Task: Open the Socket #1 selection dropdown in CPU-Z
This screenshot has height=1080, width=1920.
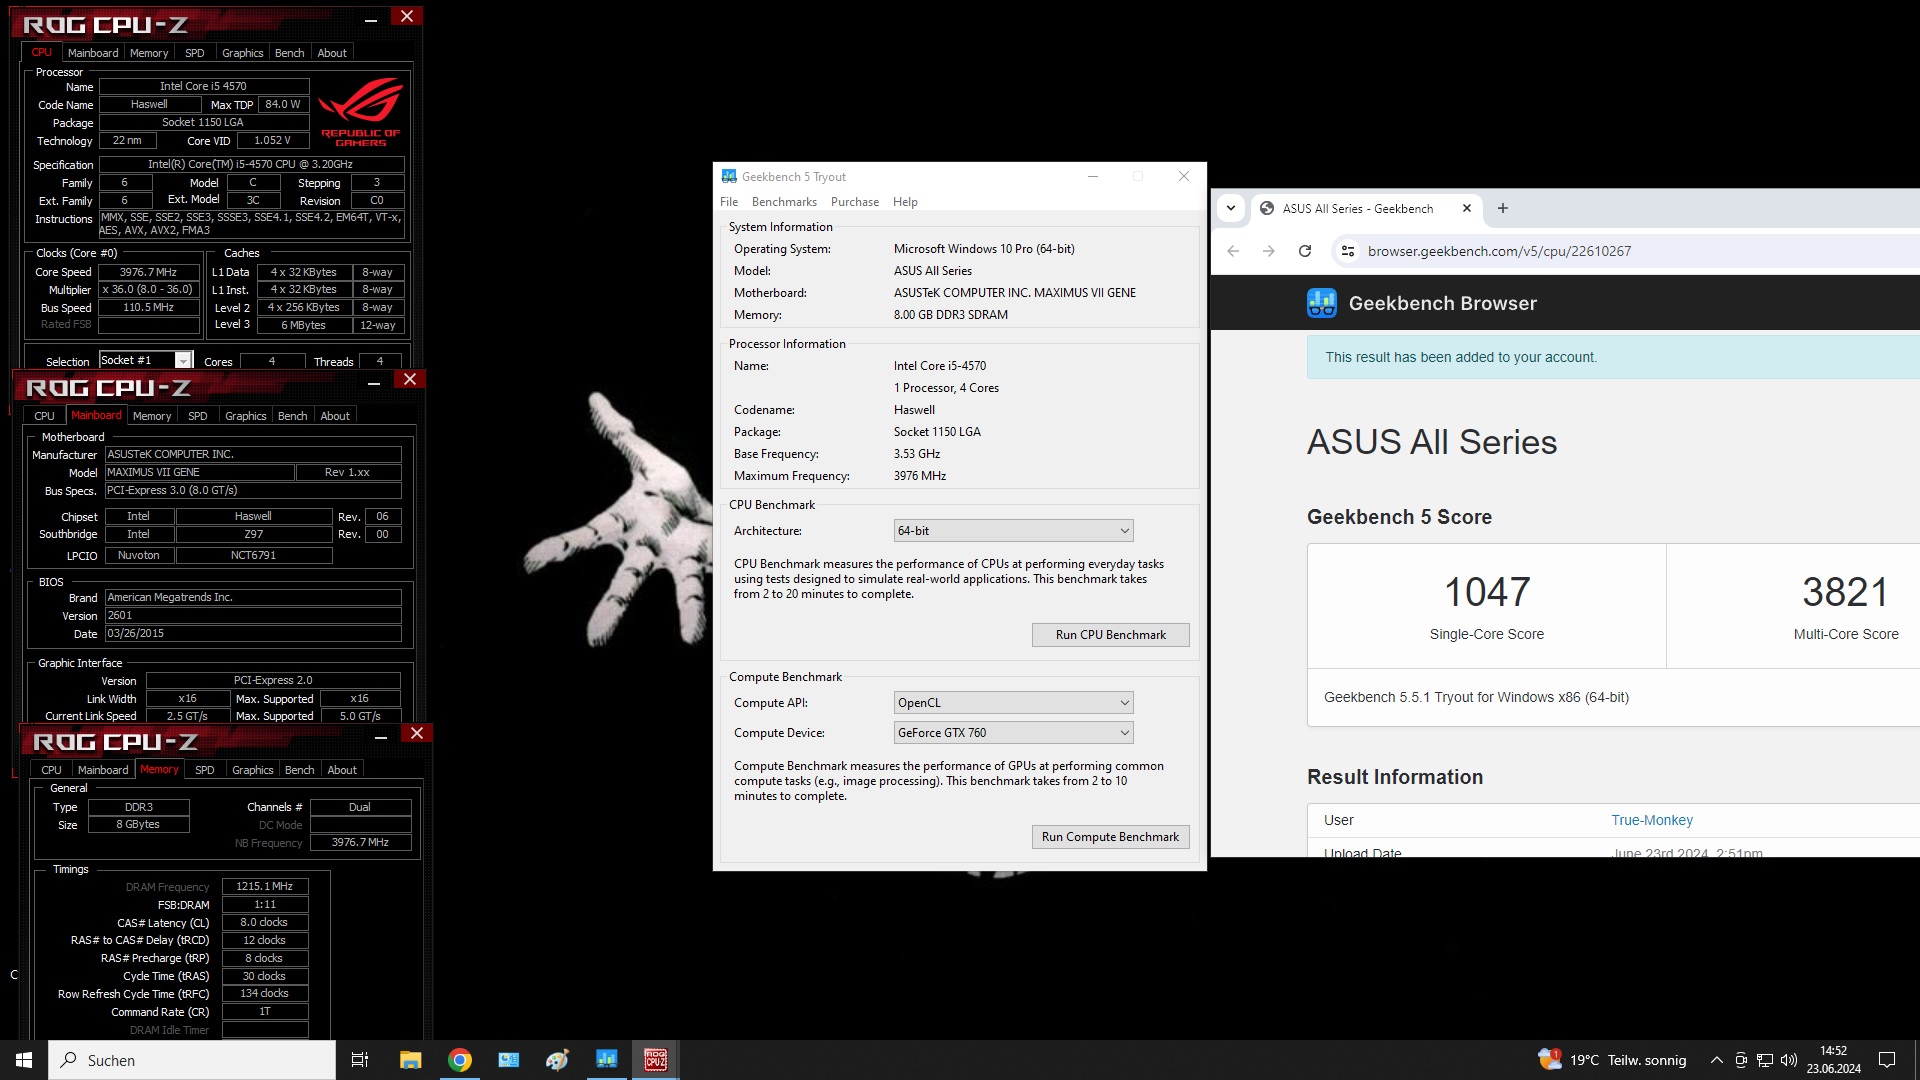Action: point(146,360)
